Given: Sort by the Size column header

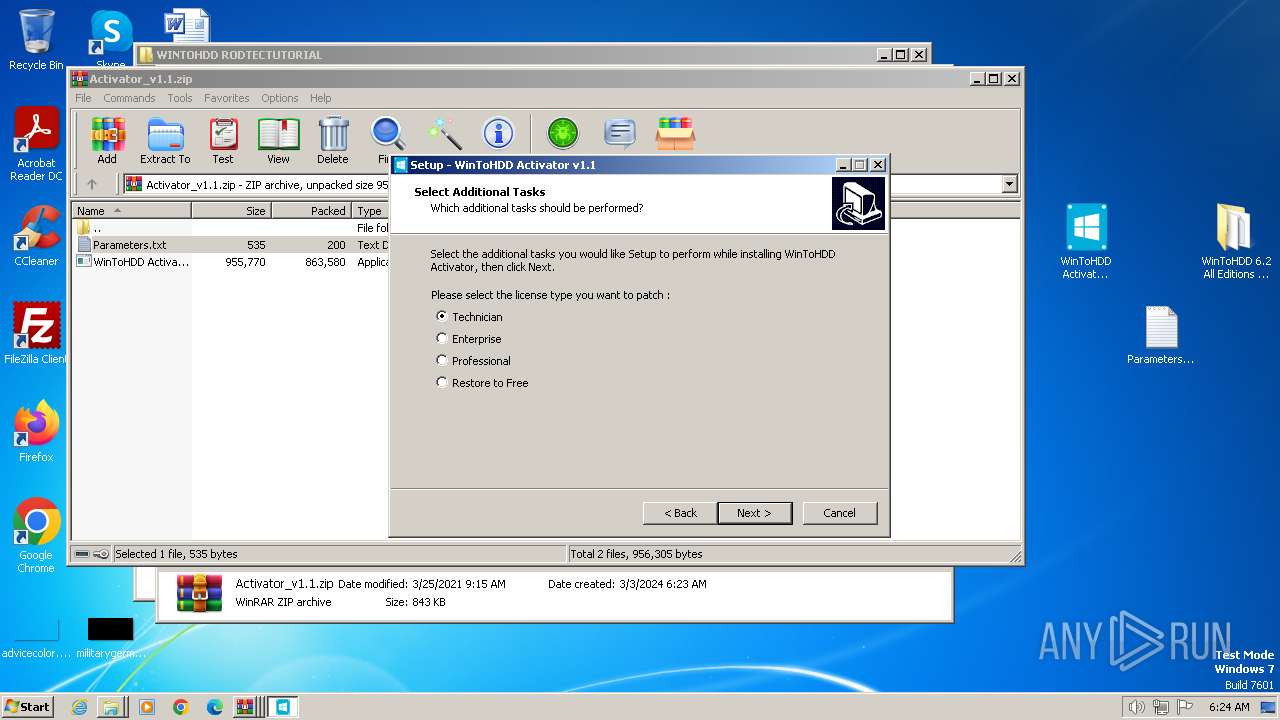Looking at the screenshot, I should [231, 211].
